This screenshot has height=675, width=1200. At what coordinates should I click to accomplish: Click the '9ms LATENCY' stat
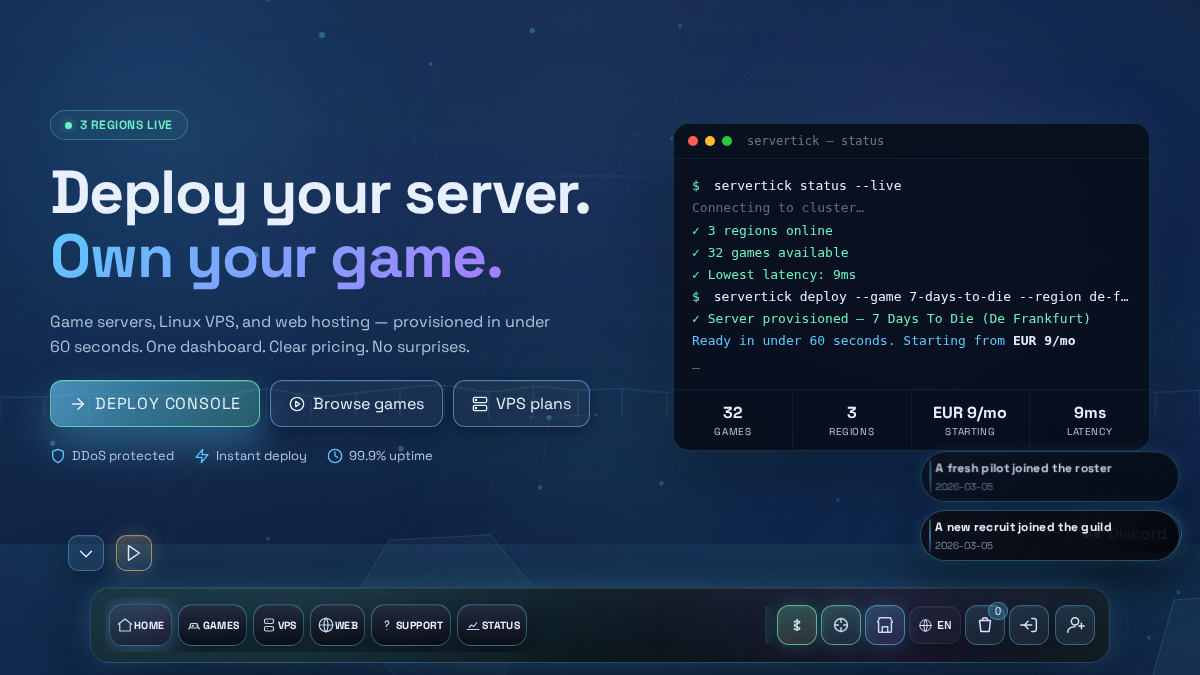click(1090, 420)
